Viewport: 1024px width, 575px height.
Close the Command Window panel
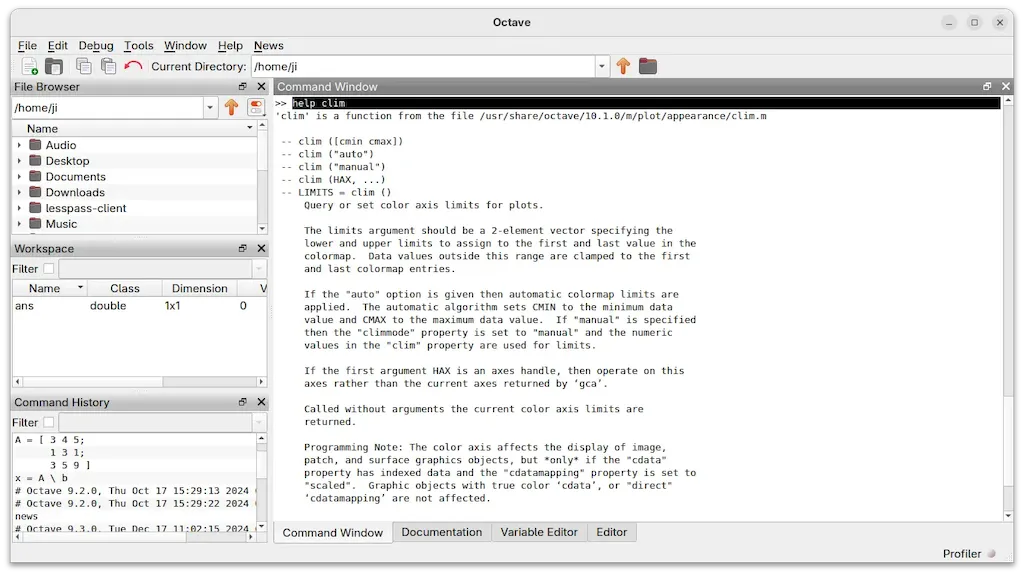[x=1006, y=86]
